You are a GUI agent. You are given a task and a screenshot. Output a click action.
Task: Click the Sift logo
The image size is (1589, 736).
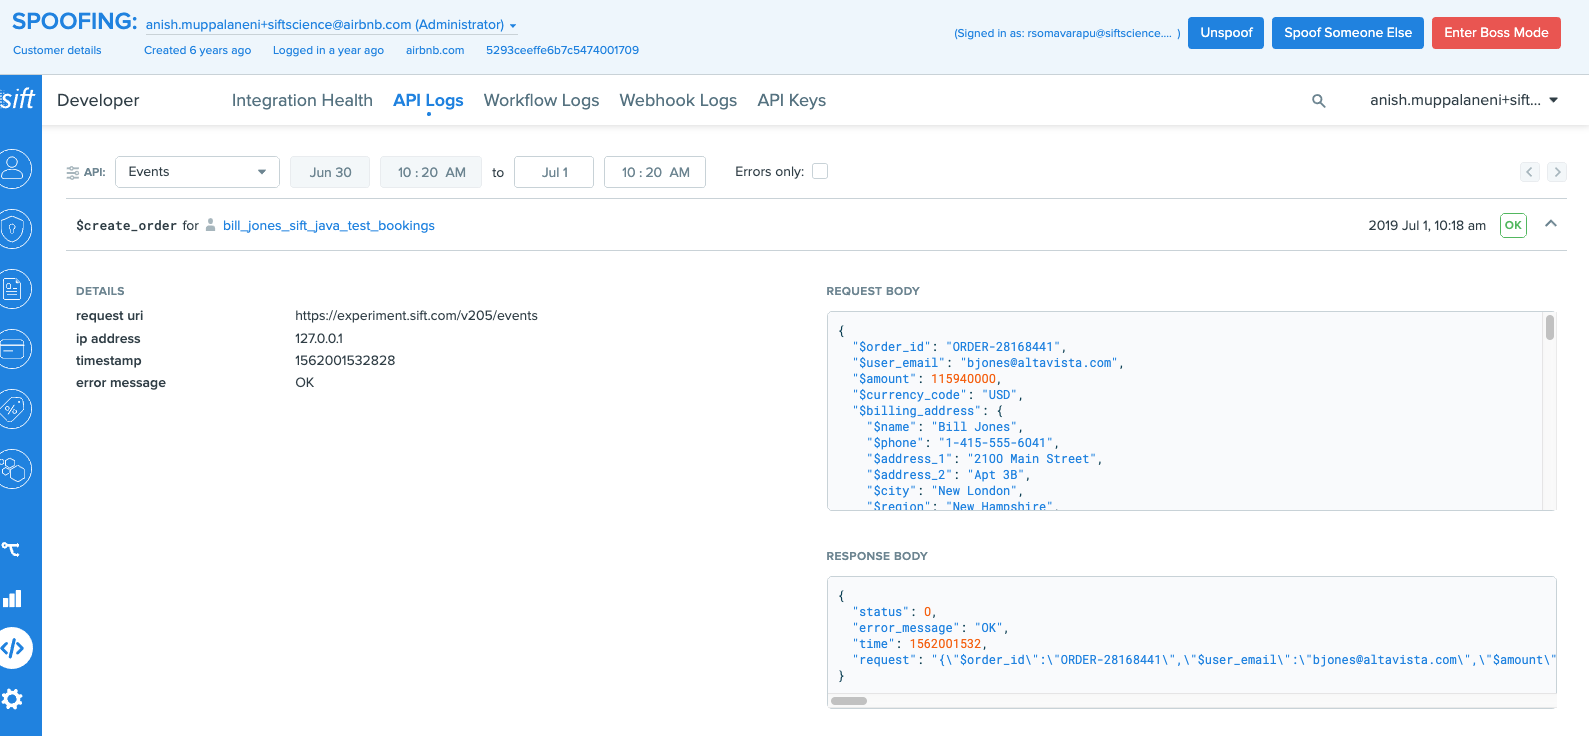pos(18,99)
